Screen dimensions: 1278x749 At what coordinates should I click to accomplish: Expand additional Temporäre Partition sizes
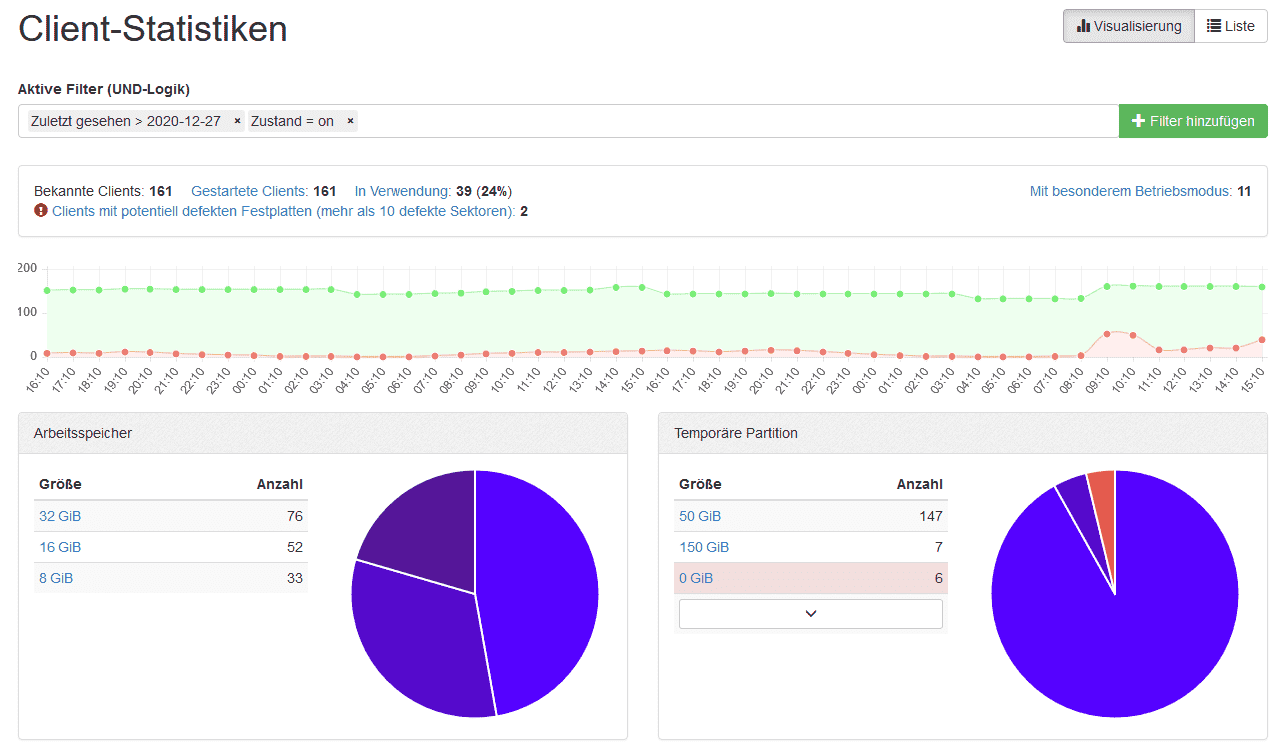tap(810, 613)
